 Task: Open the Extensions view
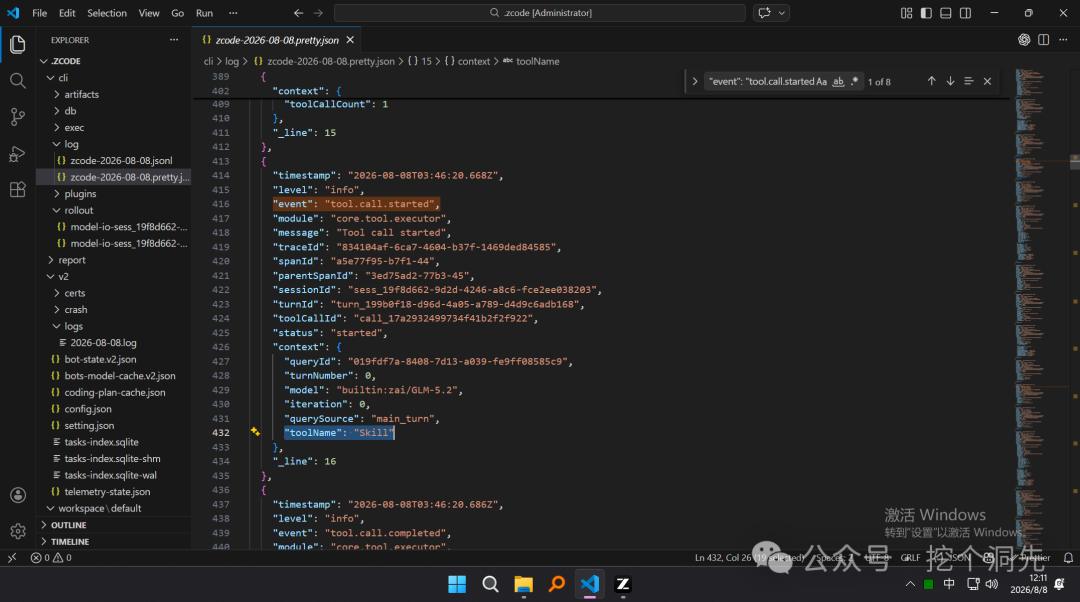18,189
